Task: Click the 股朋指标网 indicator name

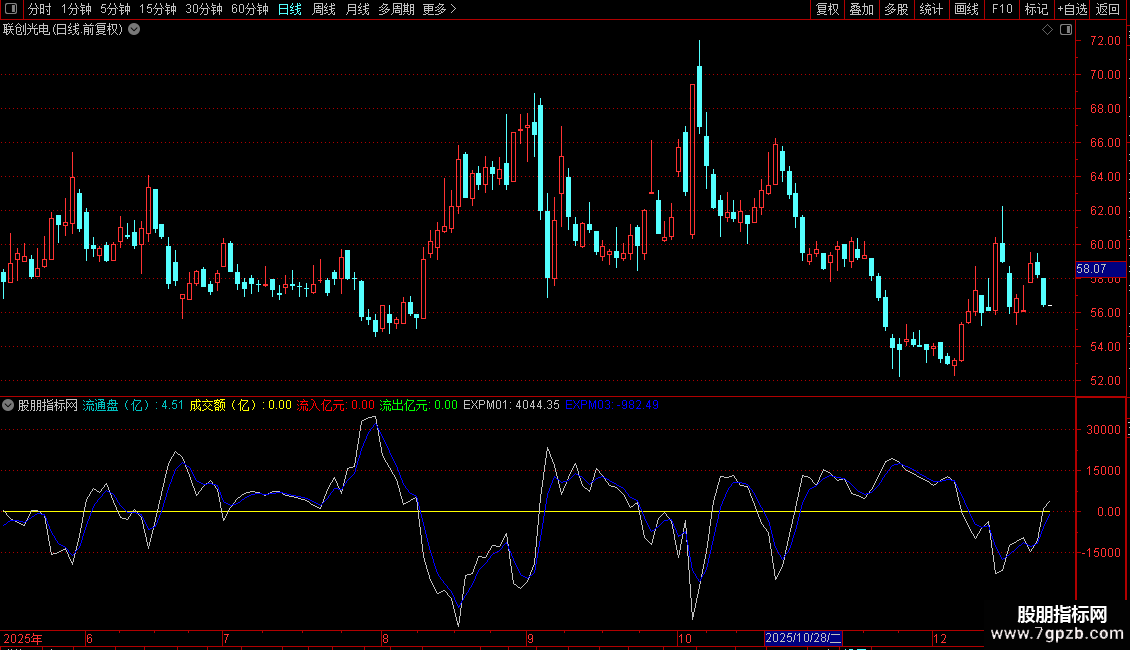Action: coord(48,405)
